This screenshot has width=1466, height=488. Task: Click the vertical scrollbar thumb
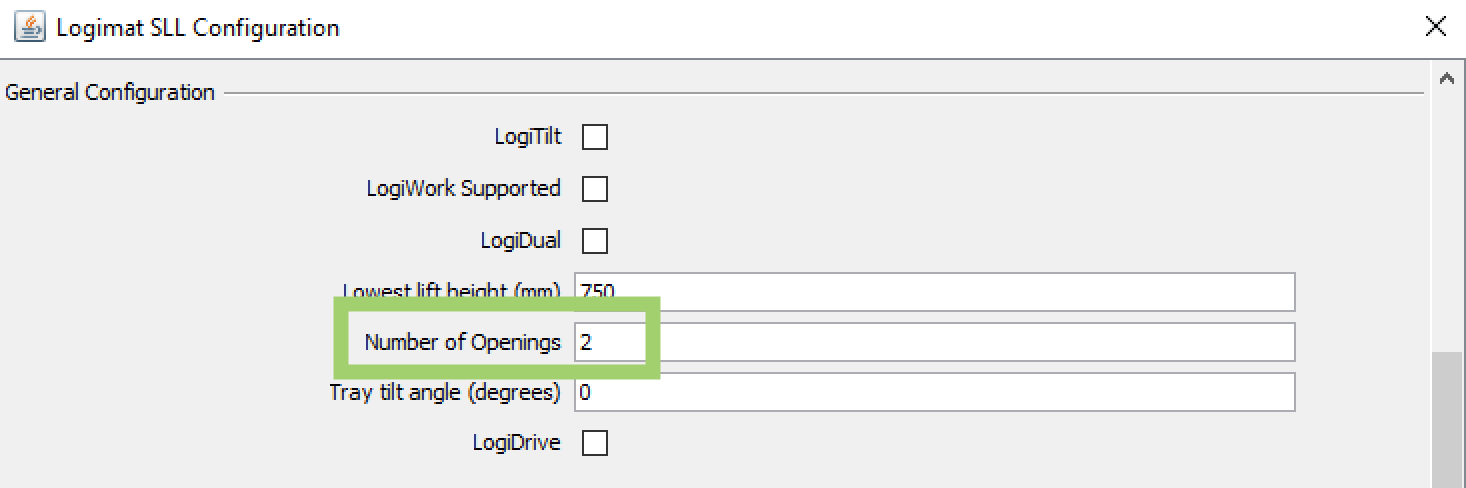click(x=1445, y=420)
